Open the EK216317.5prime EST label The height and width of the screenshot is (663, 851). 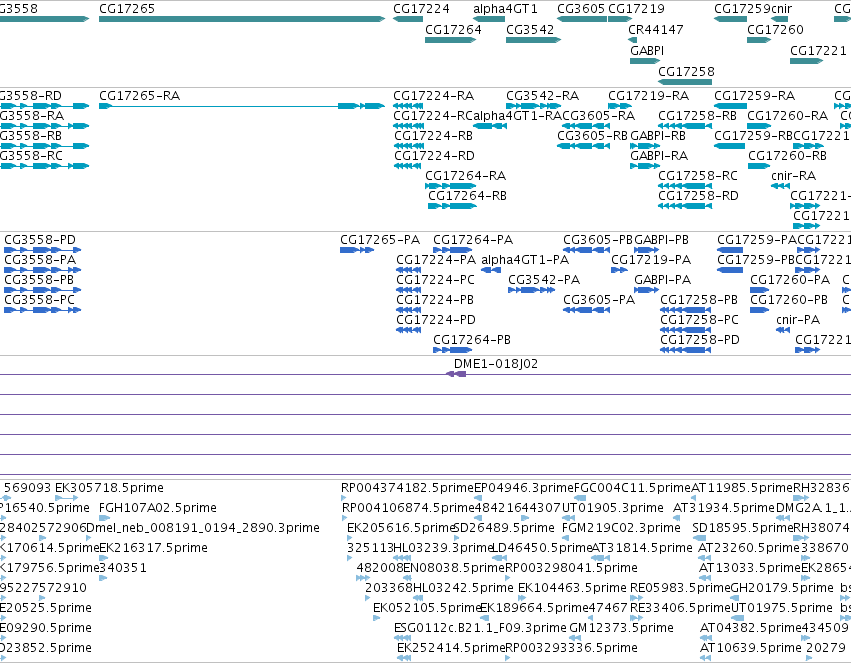coord(154,548)
